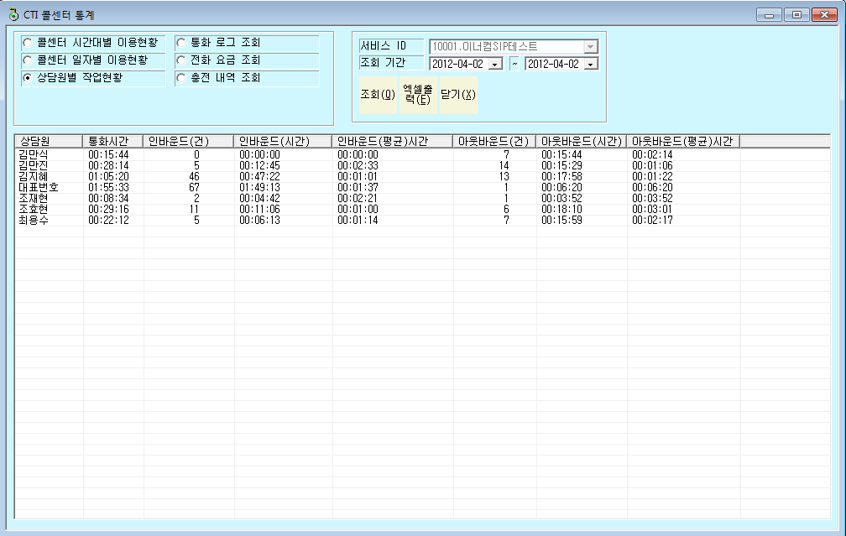Sort by 통화시간 column header
Image resolution: width=846 pixels, height=536 pixels.
(x=113, y=141)
